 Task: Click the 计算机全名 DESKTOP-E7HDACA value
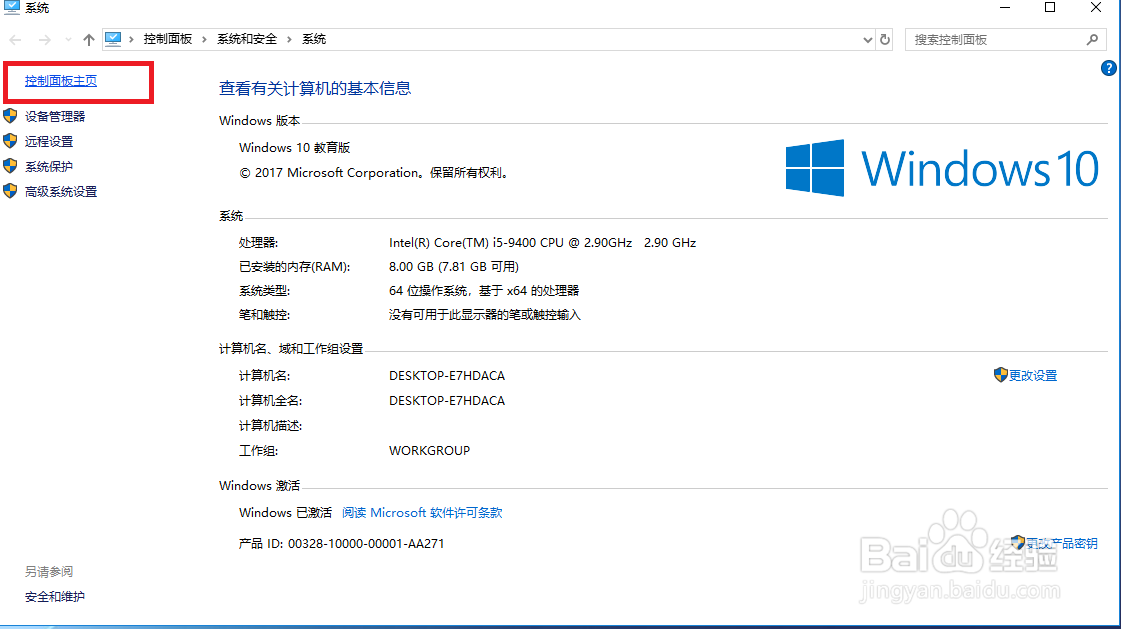tap(447, 400)
